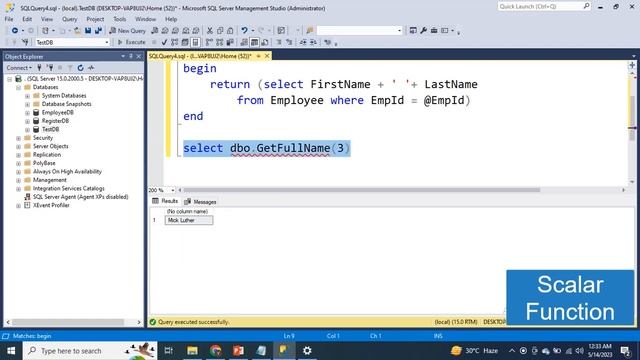Click the New Query toolbar button
Image resolution: width=640 pixels, height=360 pixels.
point(127,31)
